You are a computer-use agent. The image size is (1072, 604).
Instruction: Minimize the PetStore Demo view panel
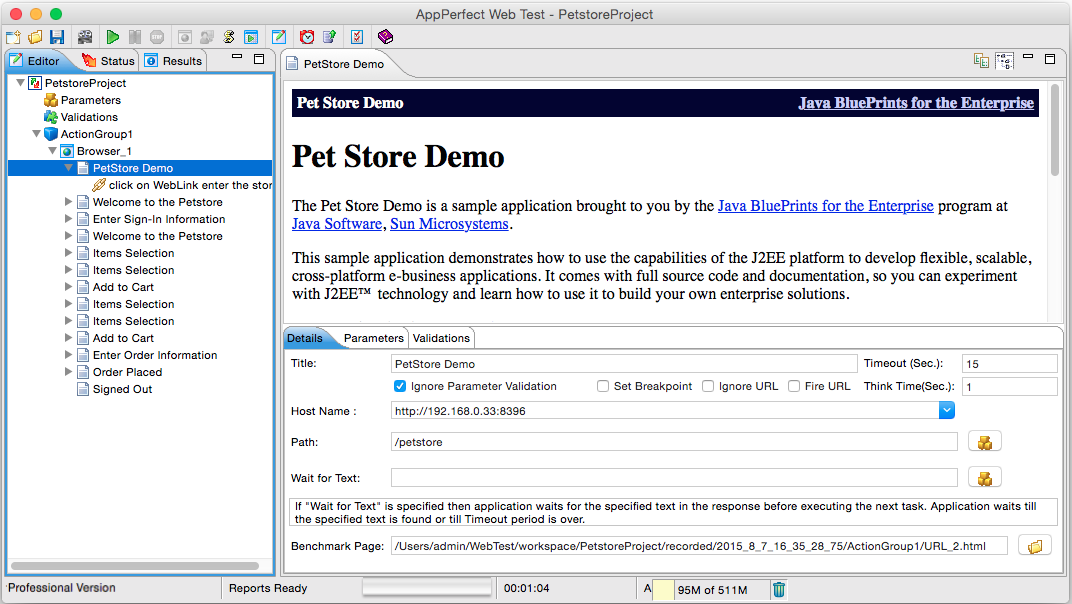pyautogui.click(x=1028, y=57)
